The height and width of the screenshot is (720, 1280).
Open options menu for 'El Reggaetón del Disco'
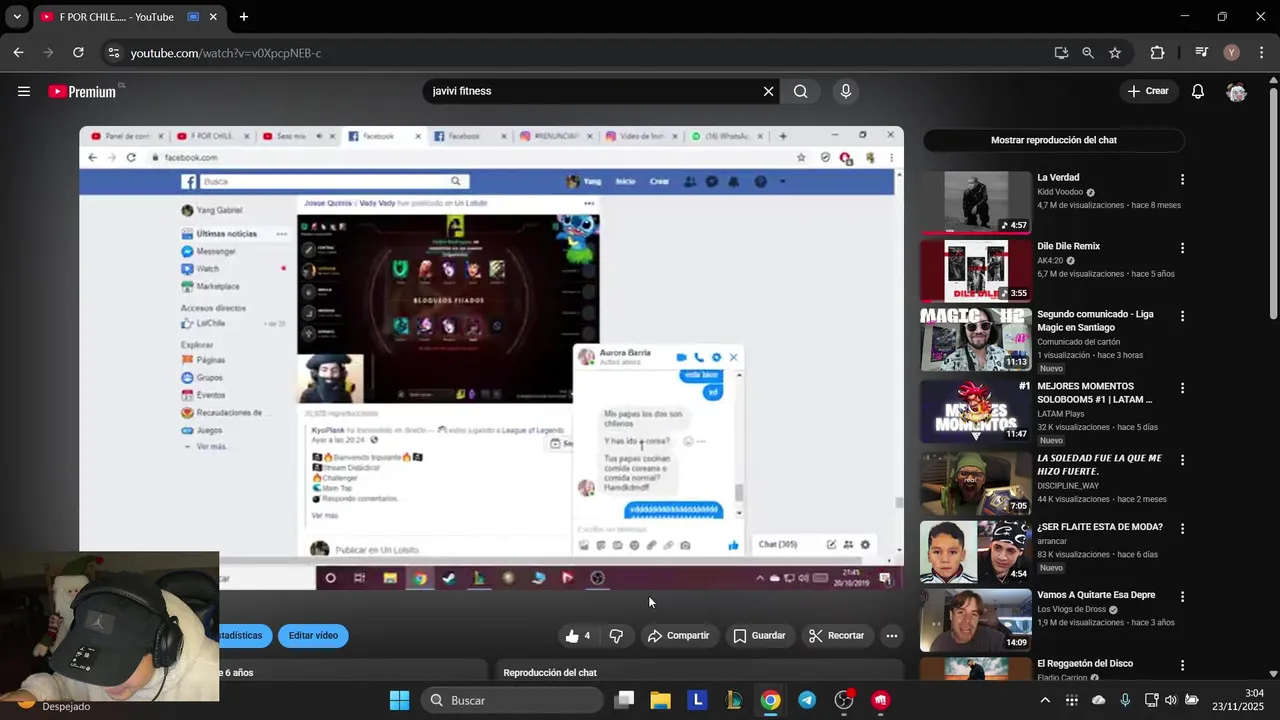click(1183, 664)
